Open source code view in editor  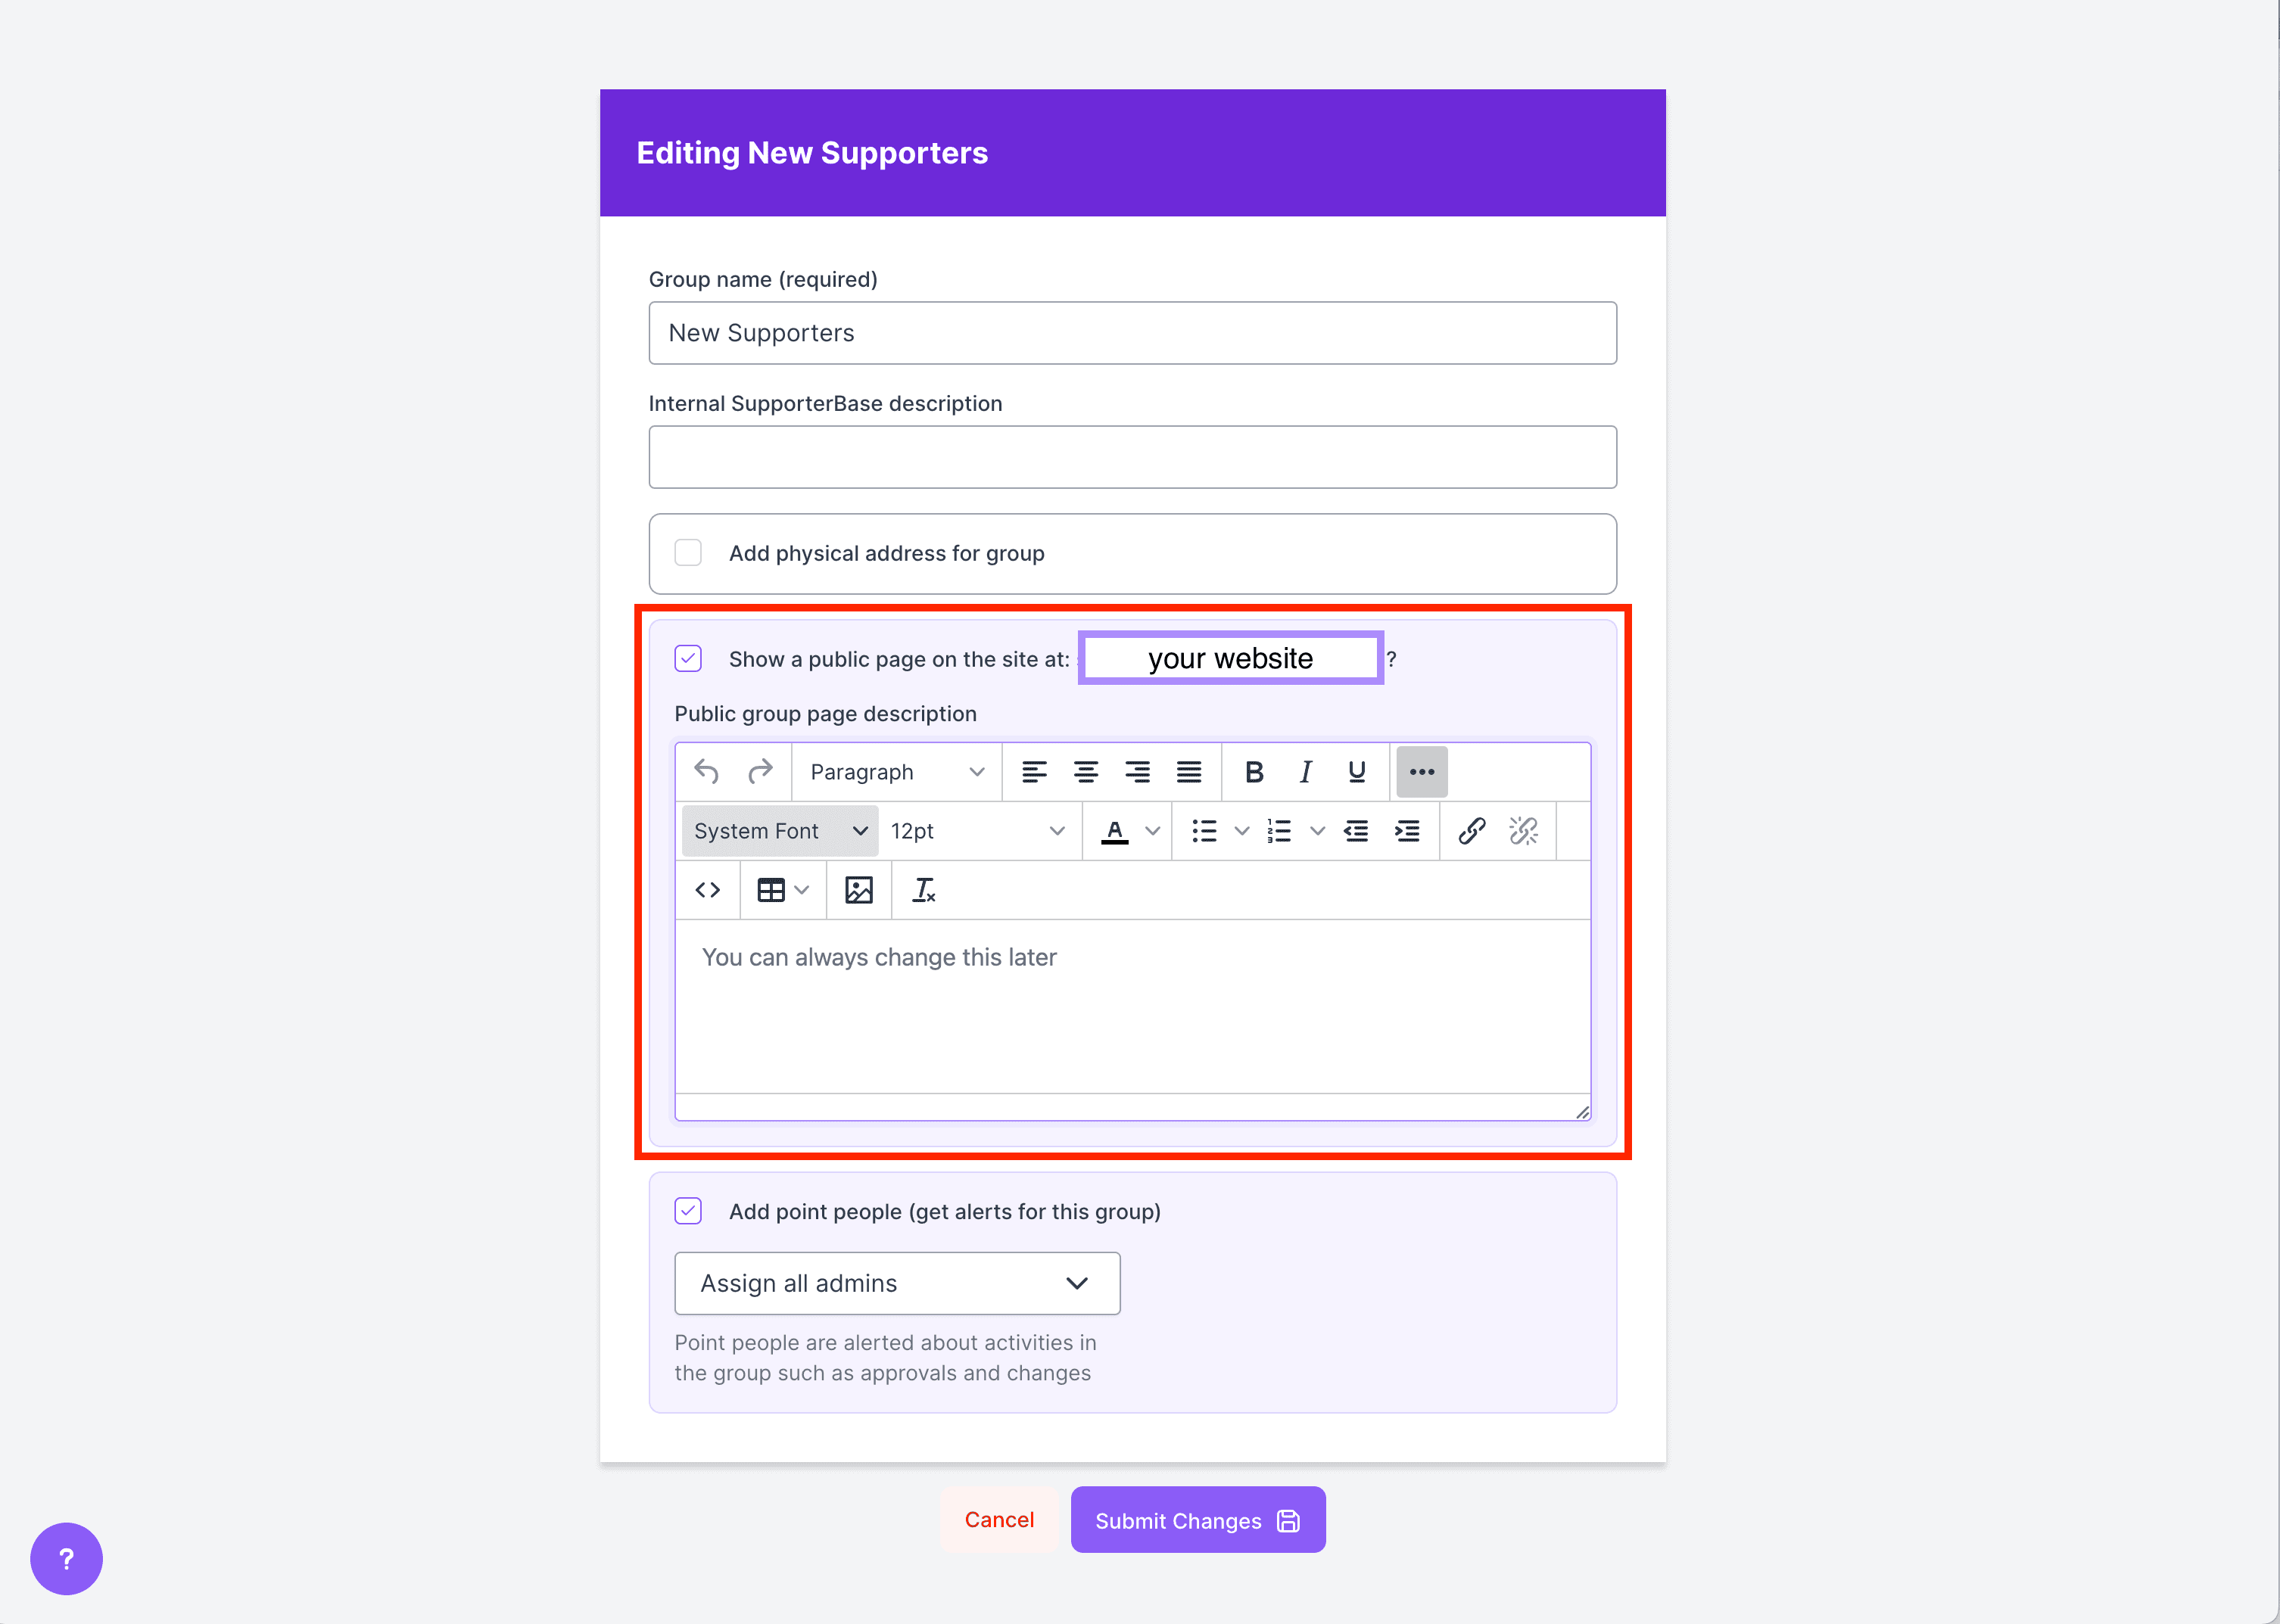pyautogui.click(x=708, y=890)
